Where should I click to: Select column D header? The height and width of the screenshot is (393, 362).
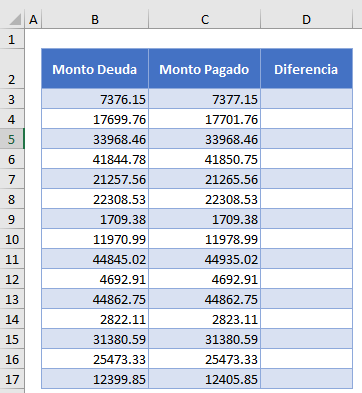(x=306, y=20)
